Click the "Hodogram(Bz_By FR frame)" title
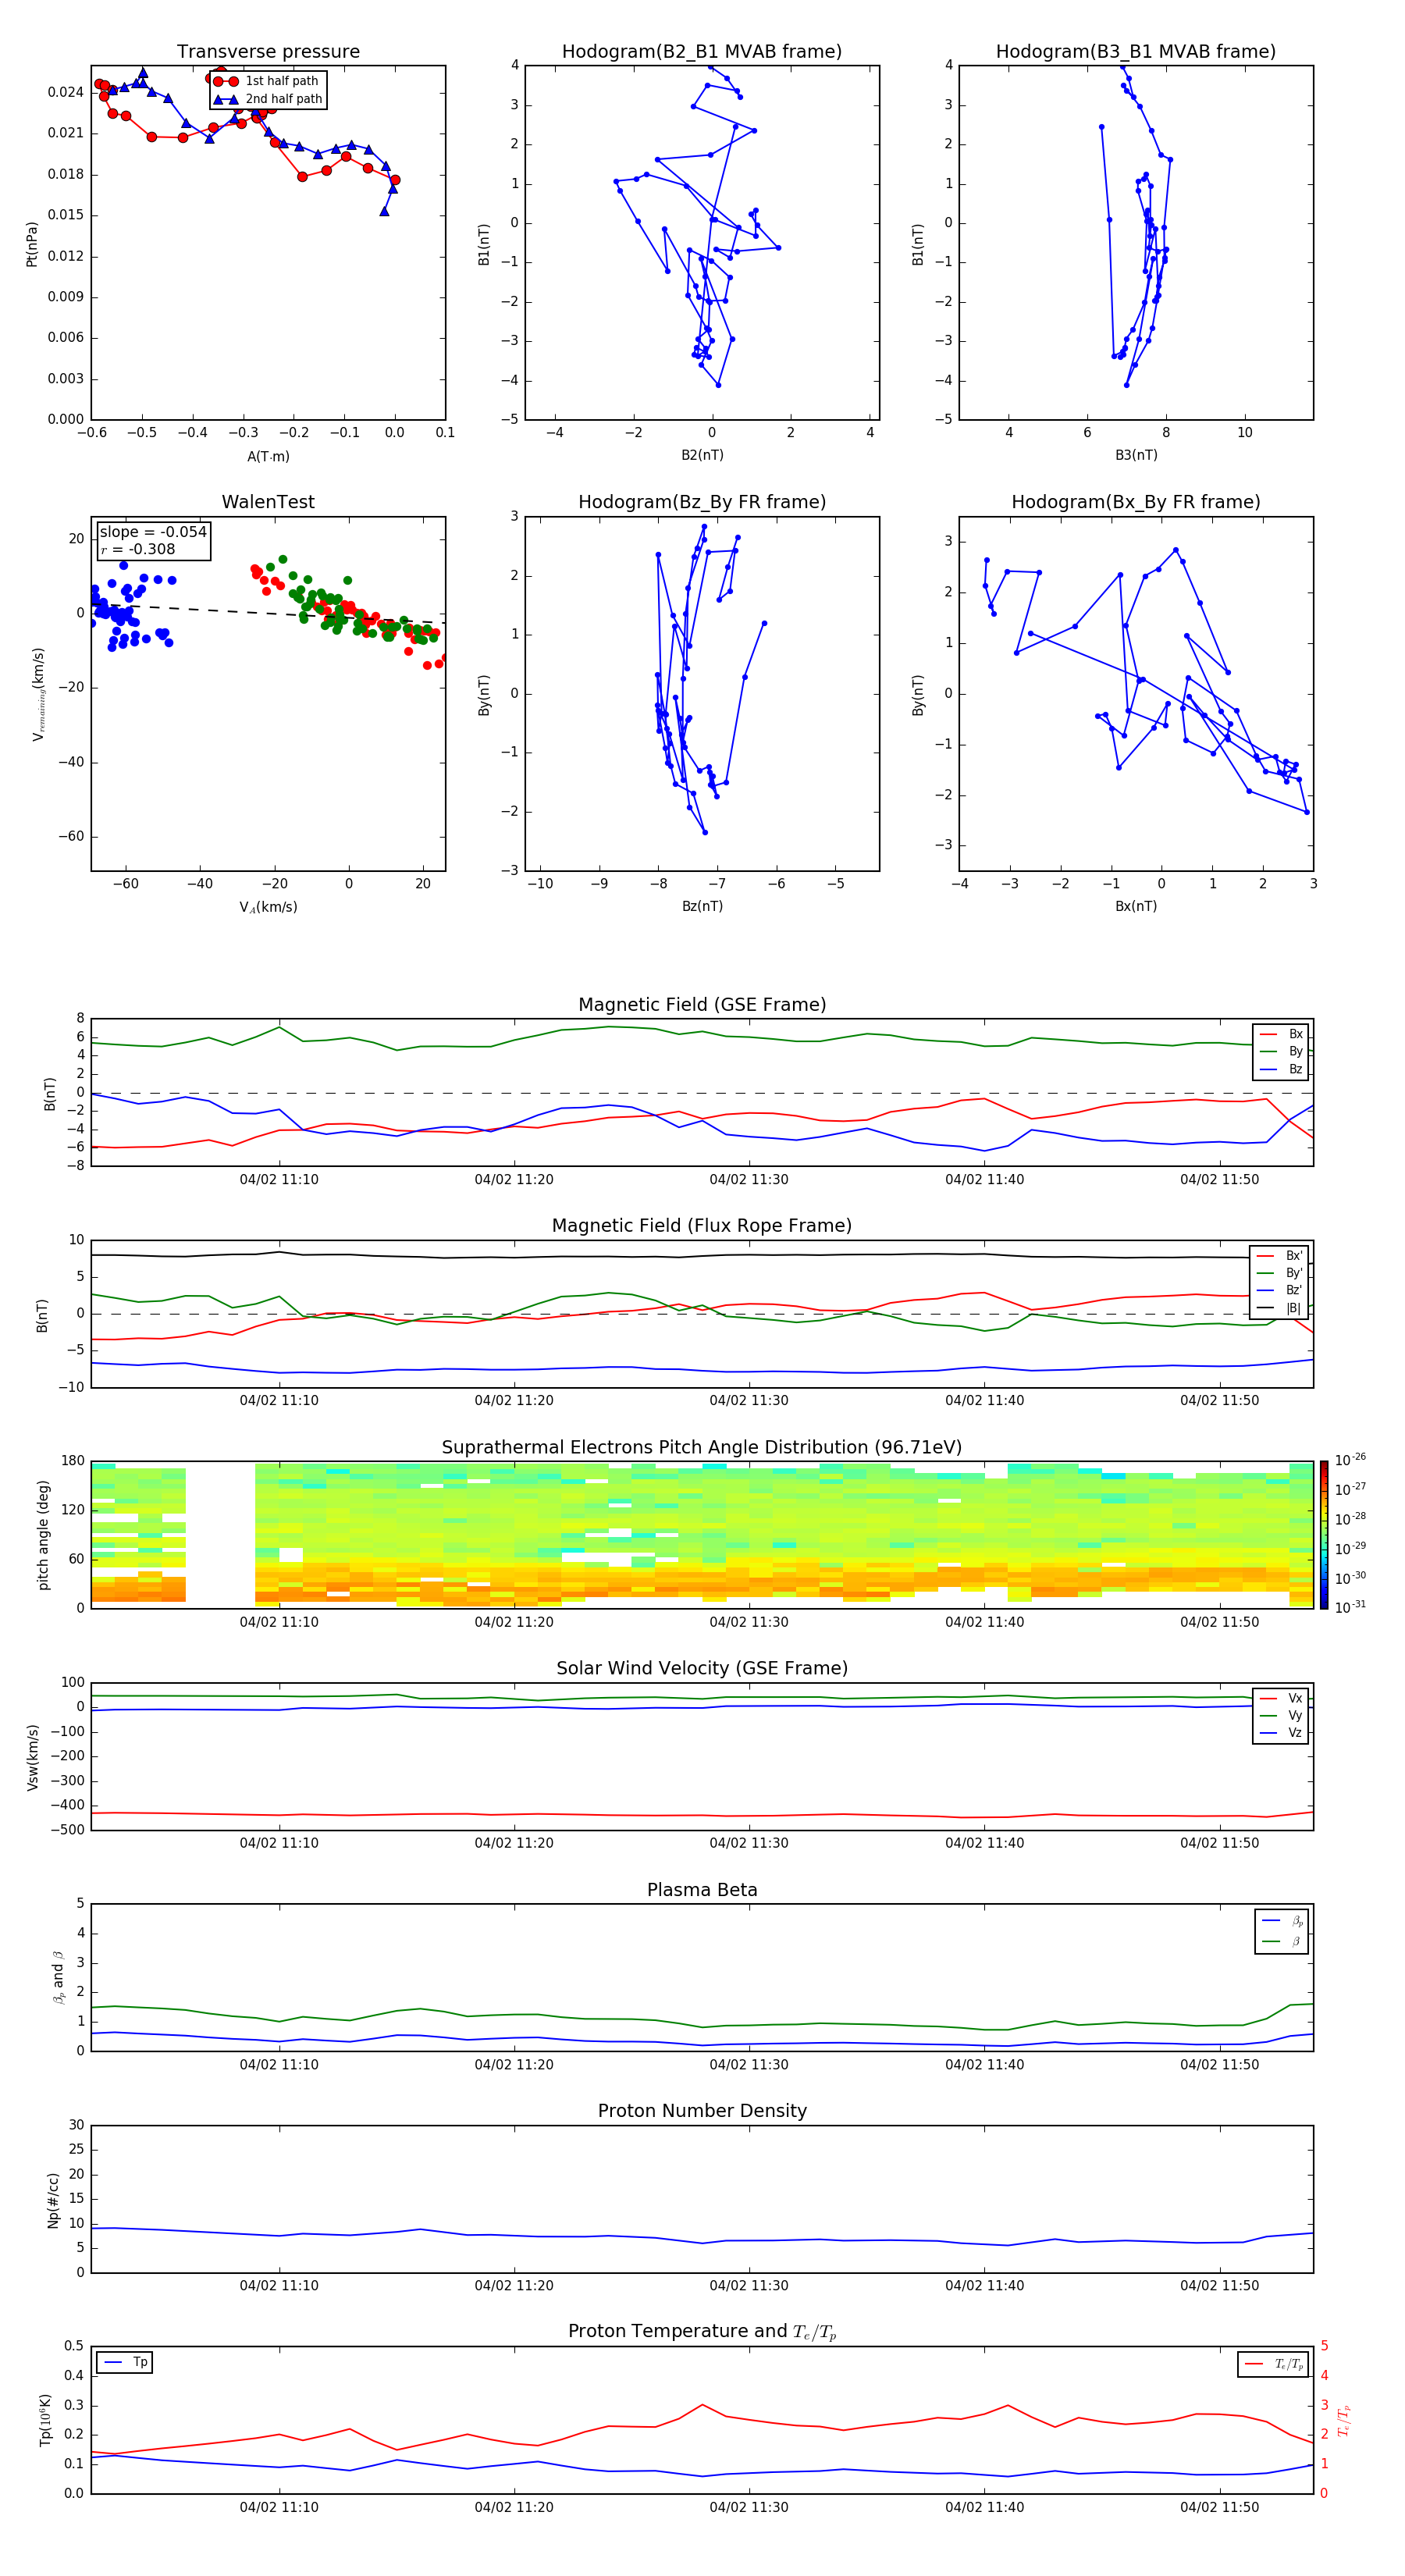Screen dimensions: 1405x2576 click(x=702, y=502)
